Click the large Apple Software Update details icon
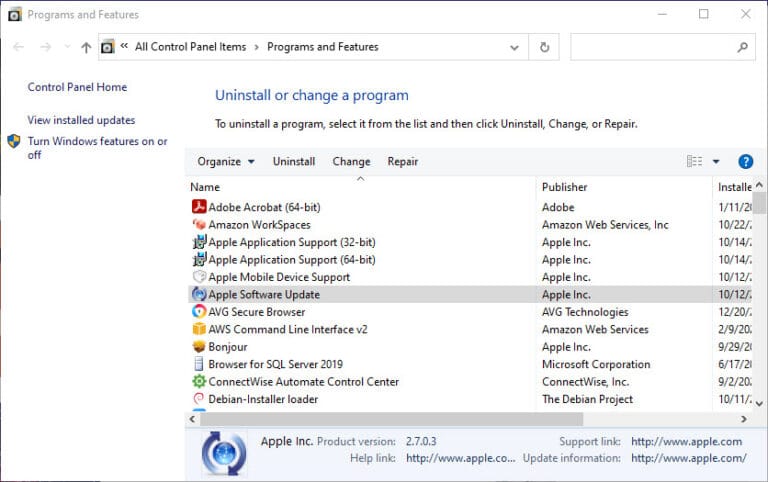The height and width of the screenshot is (482, 768). tap(224, 454)
